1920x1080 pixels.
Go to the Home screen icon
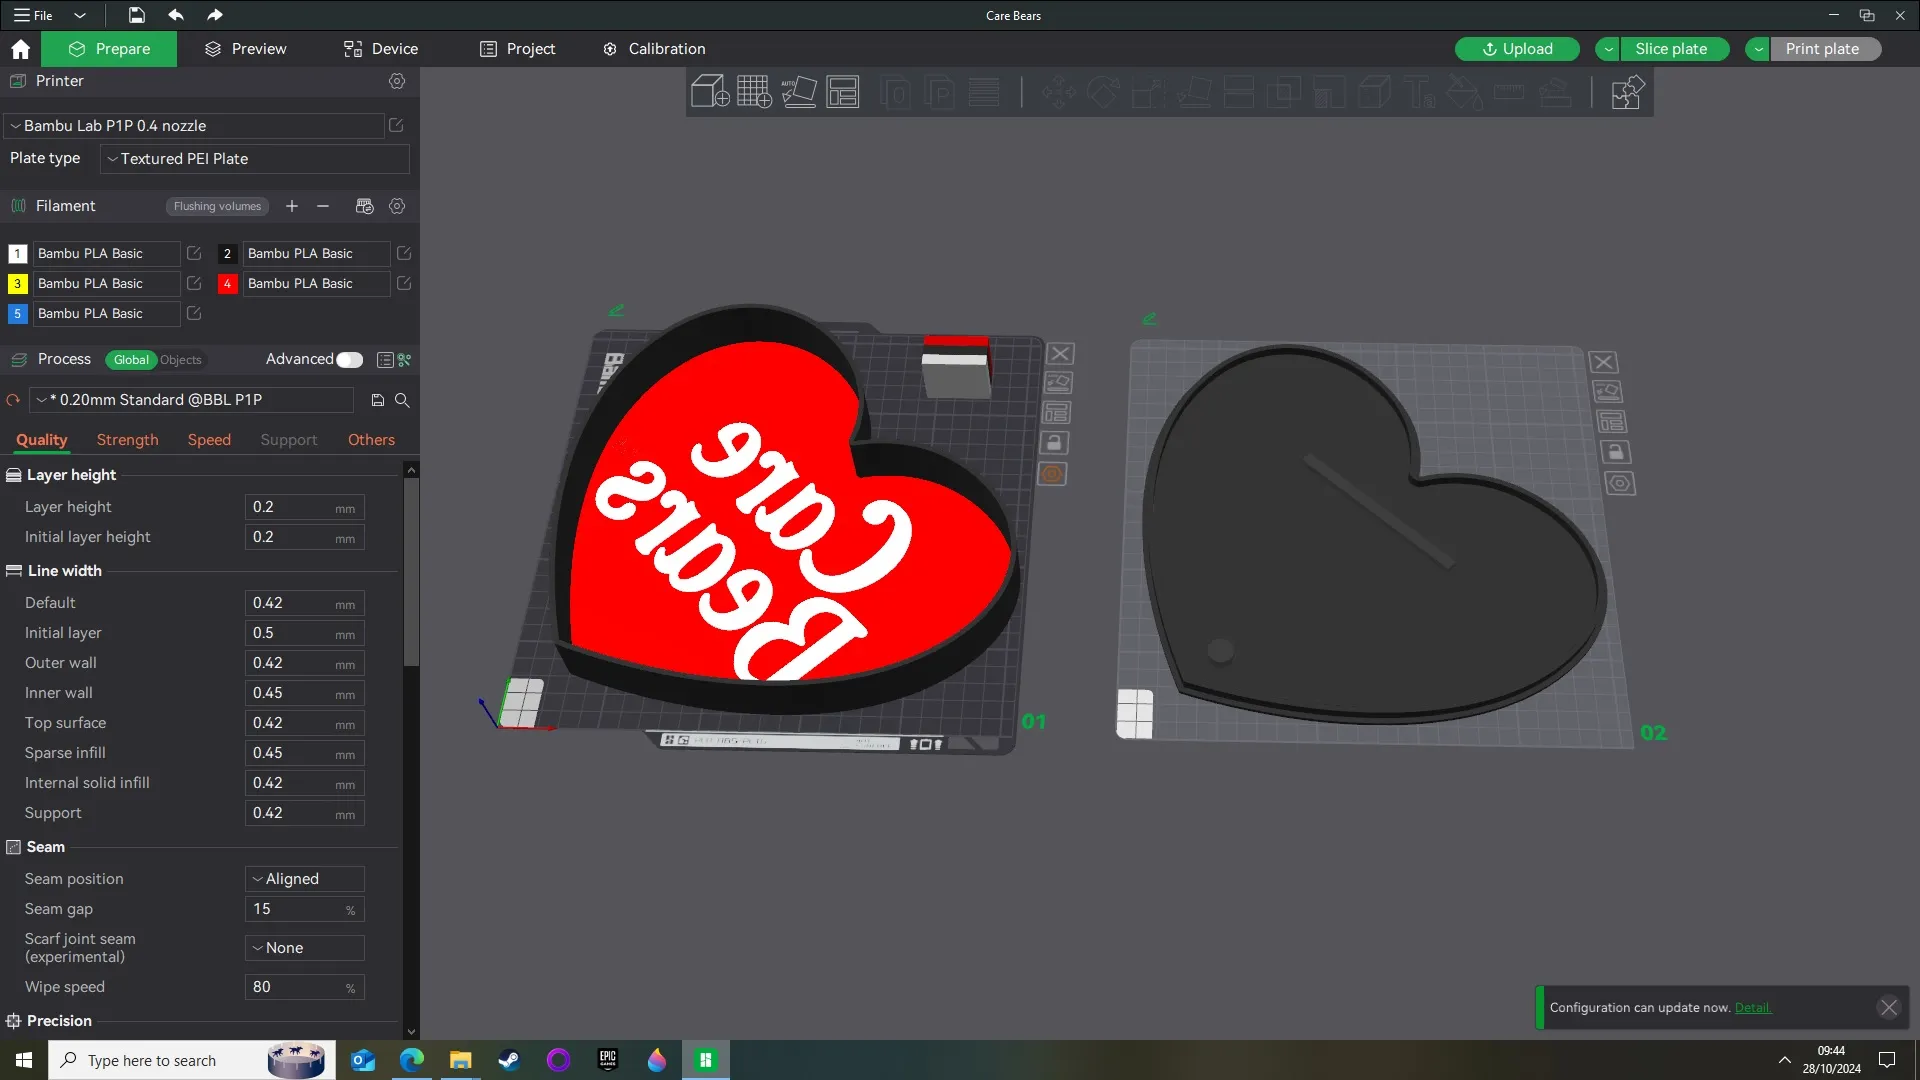tap(20, 49)
